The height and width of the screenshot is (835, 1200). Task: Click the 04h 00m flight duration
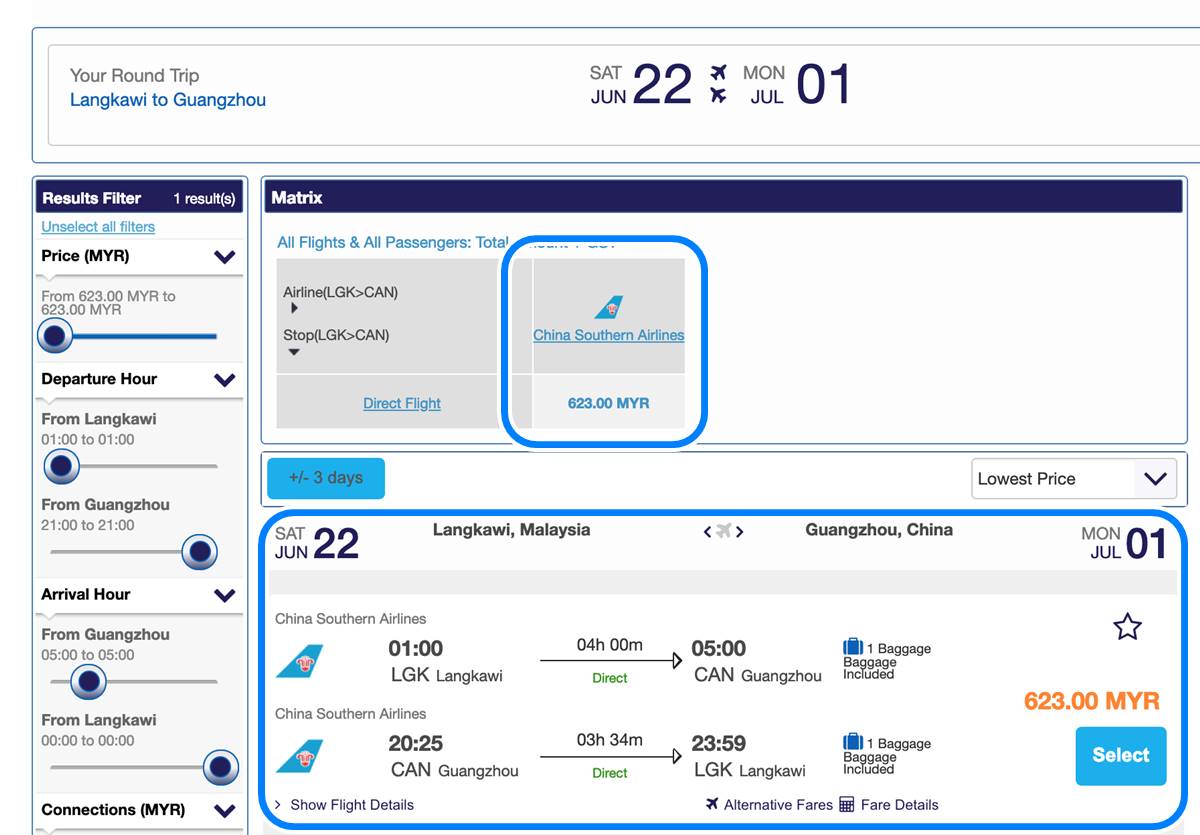pyautogui.click(x=610, y=644)
